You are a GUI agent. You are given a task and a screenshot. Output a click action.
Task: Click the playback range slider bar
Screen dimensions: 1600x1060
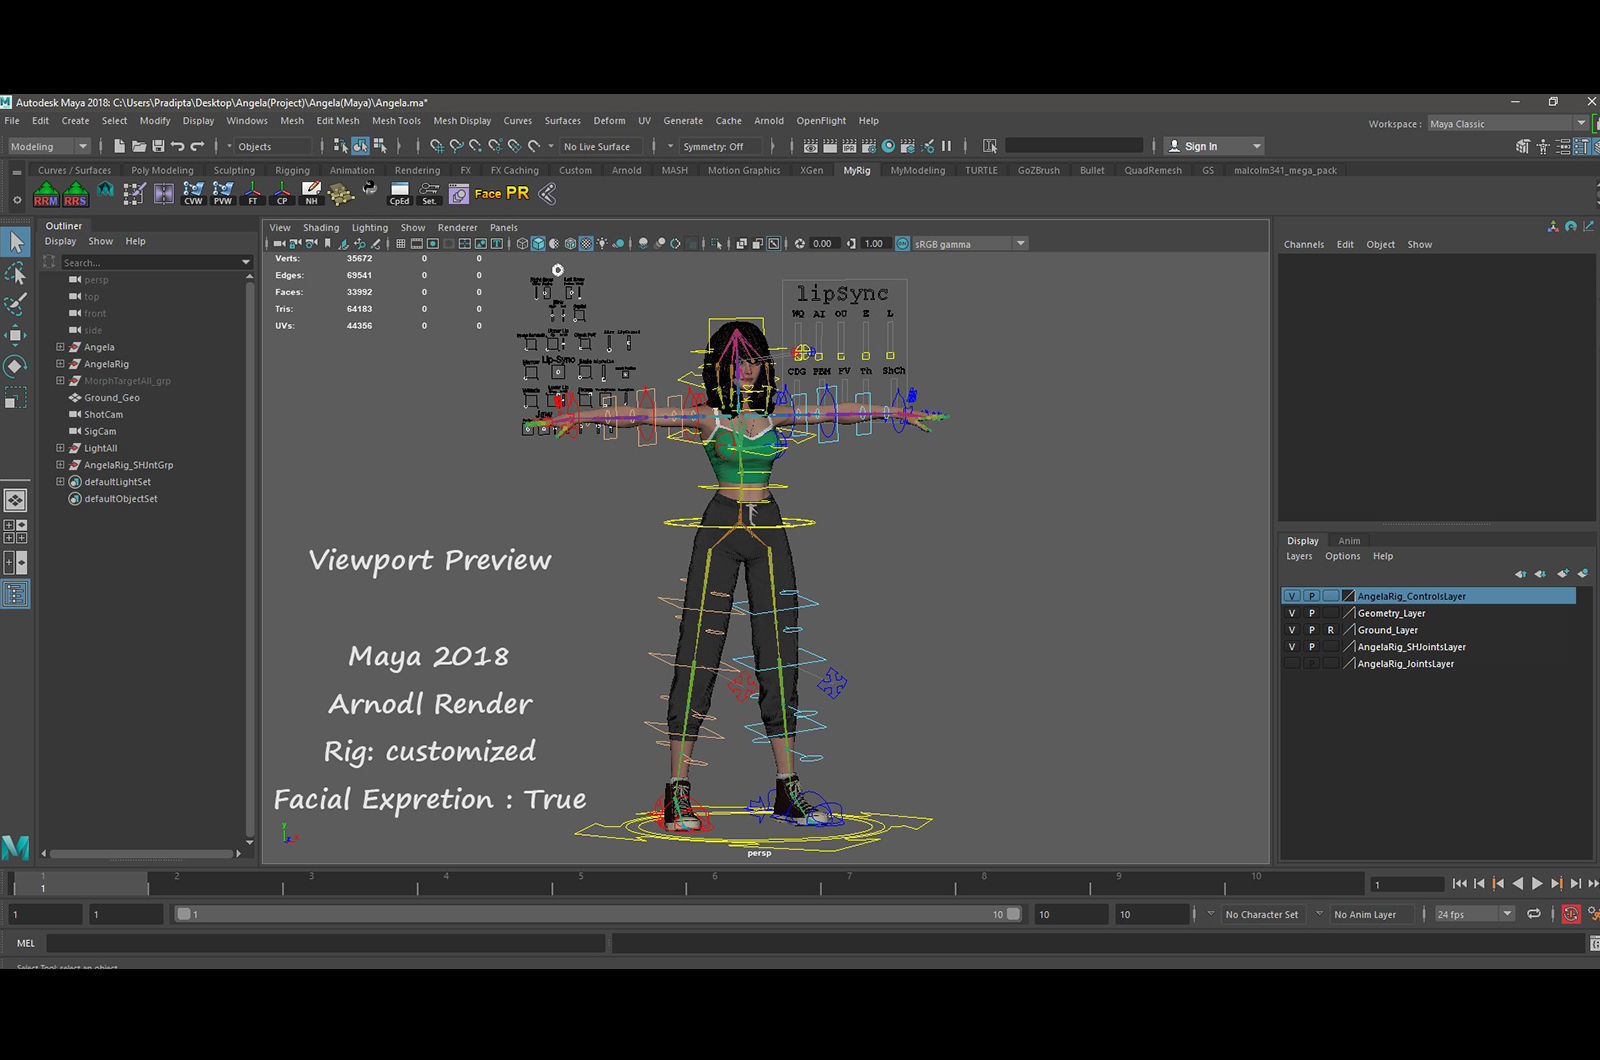599,914
